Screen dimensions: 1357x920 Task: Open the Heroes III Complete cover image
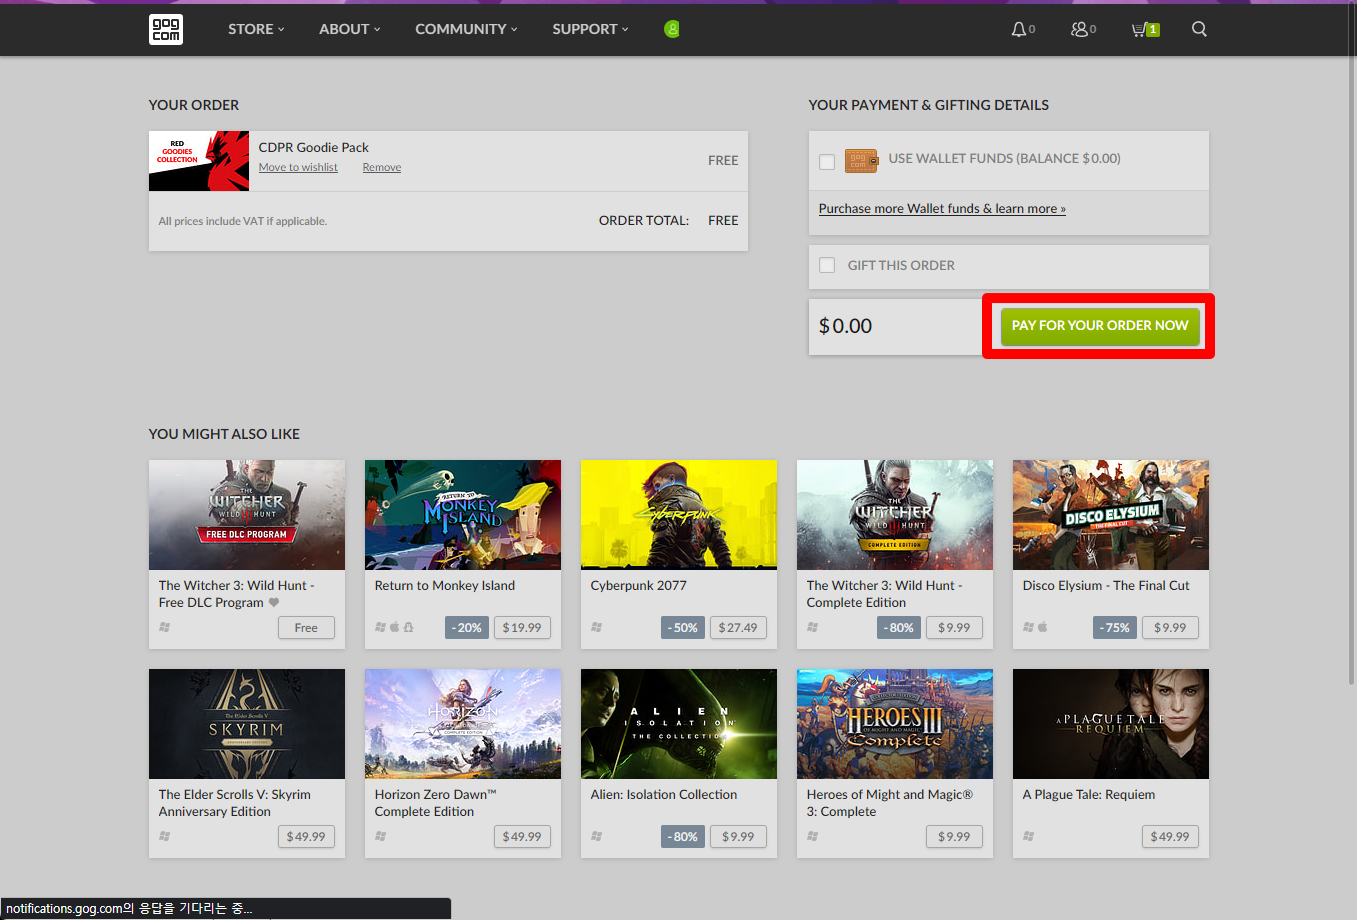(895, 724)
